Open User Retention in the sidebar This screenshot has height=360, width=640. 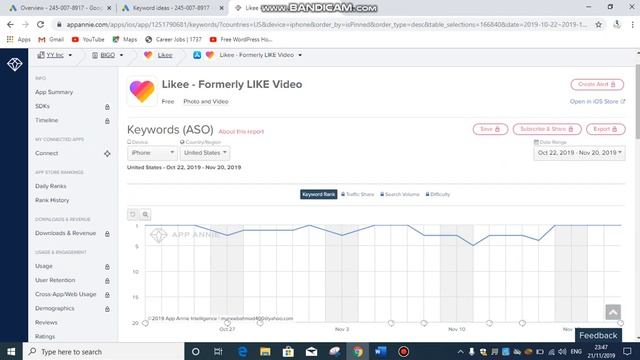(55, 280)
